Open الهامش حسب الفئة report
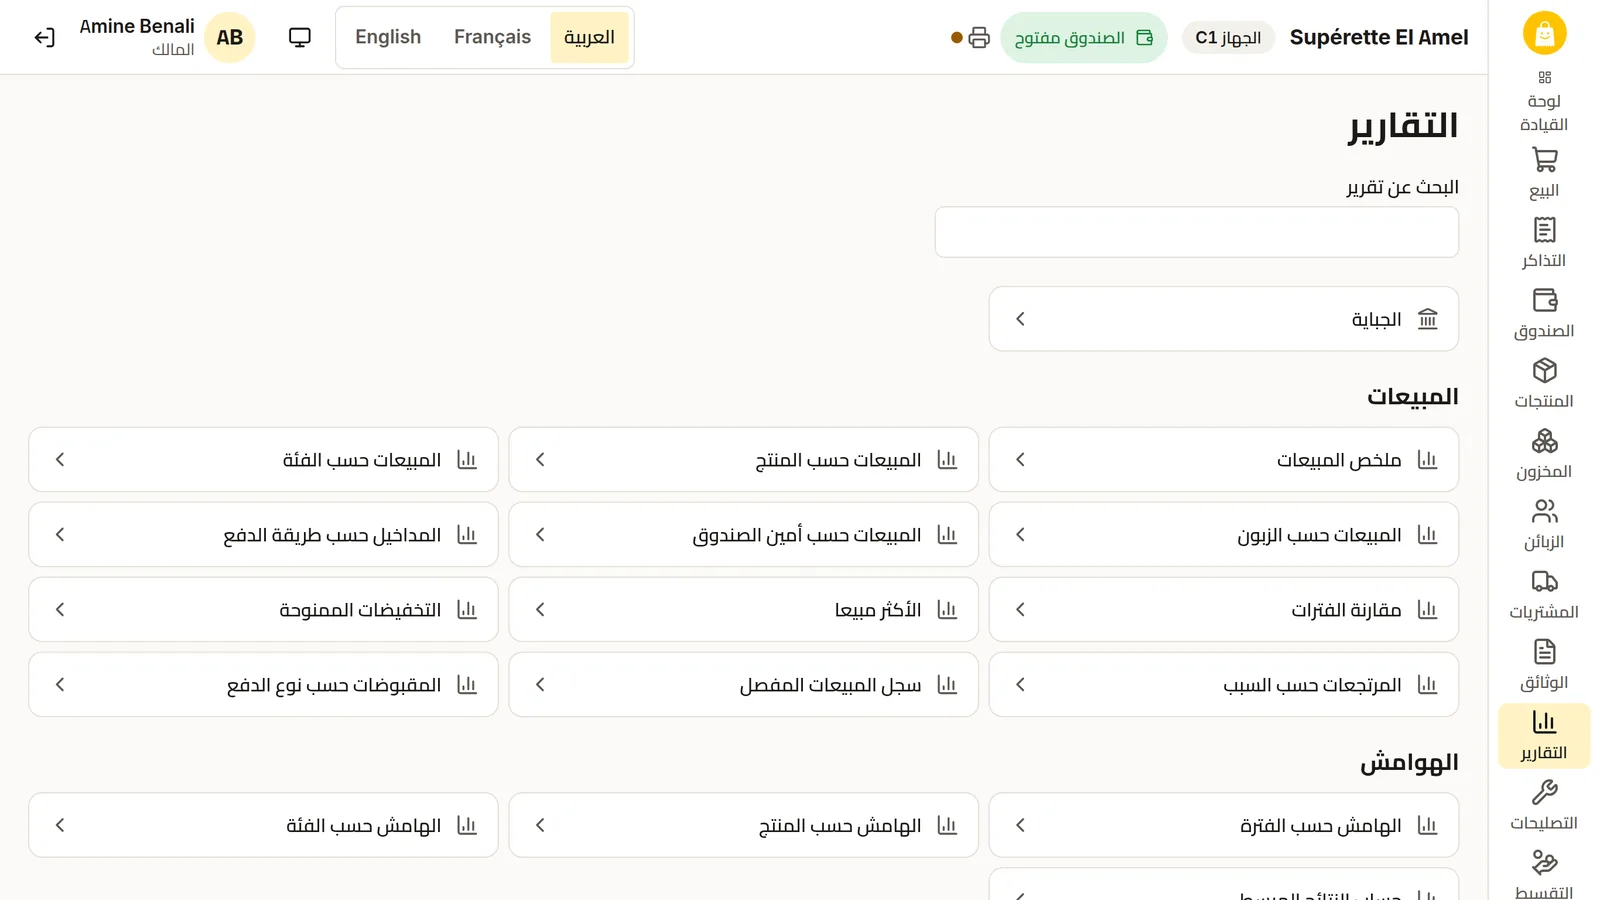1600x900 pixels. click(x=263, y=826)
